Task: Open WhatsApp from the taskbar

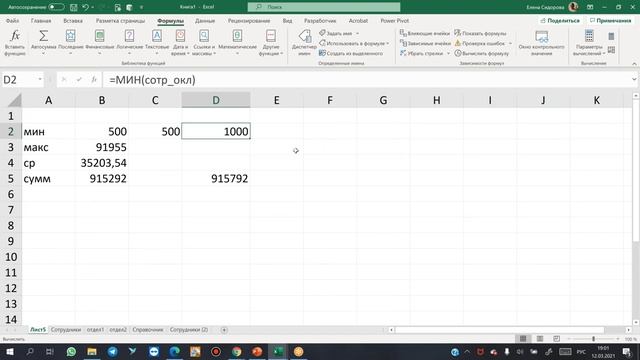Action: [71, 351]
